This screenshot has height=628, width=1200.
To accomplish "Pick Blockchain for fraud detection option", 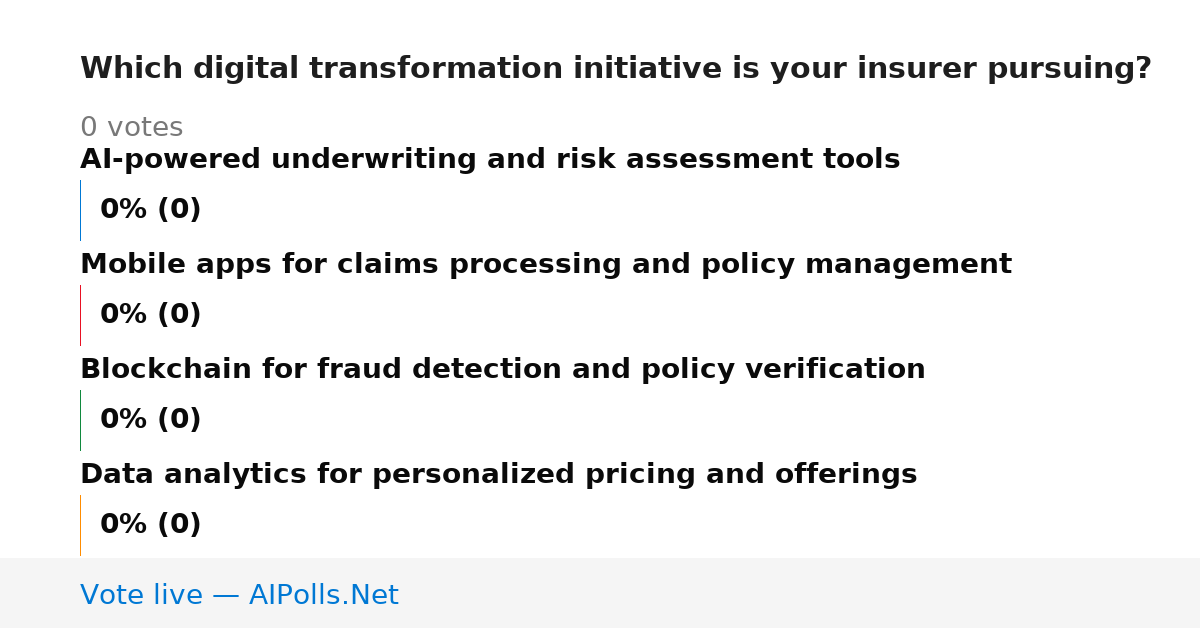I will pyautogui.click(x=503, y=370).
